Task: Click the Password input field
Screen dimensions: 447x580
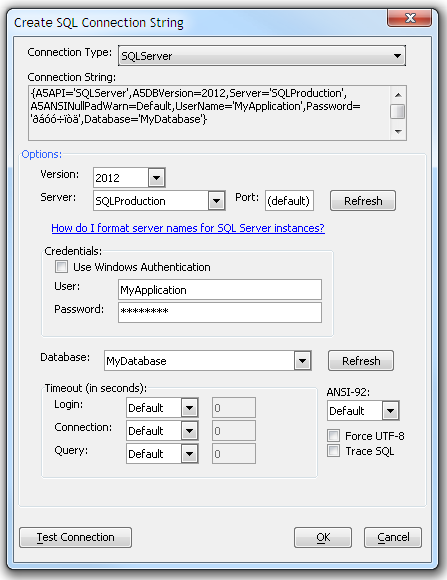Action: (x=220, y=313)
